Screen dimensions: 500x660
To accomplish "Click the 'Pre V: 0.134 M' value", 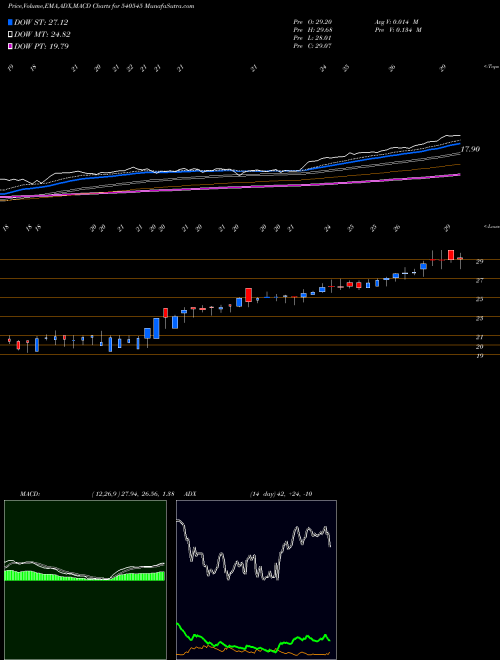I will click(397, 30).
